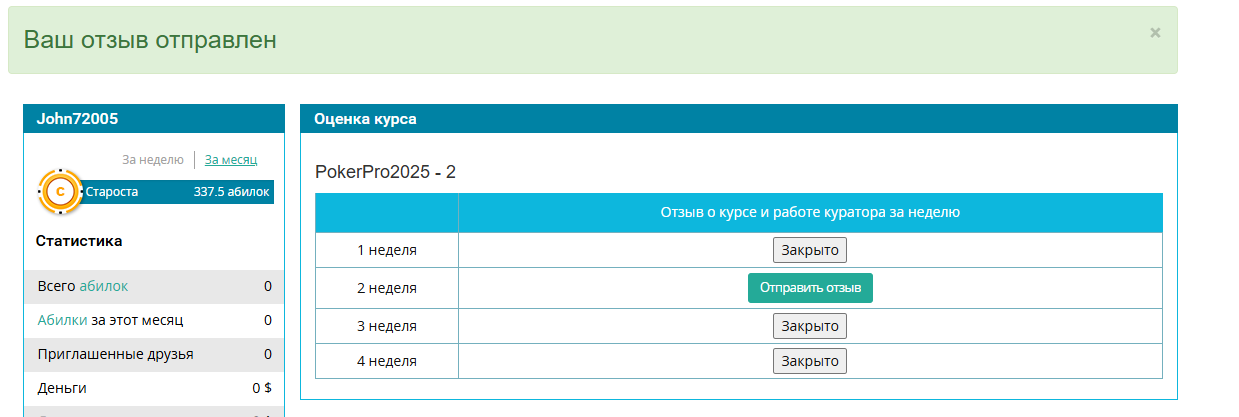
Task: Switch statistics to 'За неделю'
Action: pyautogui.click(x=153, y=159)
